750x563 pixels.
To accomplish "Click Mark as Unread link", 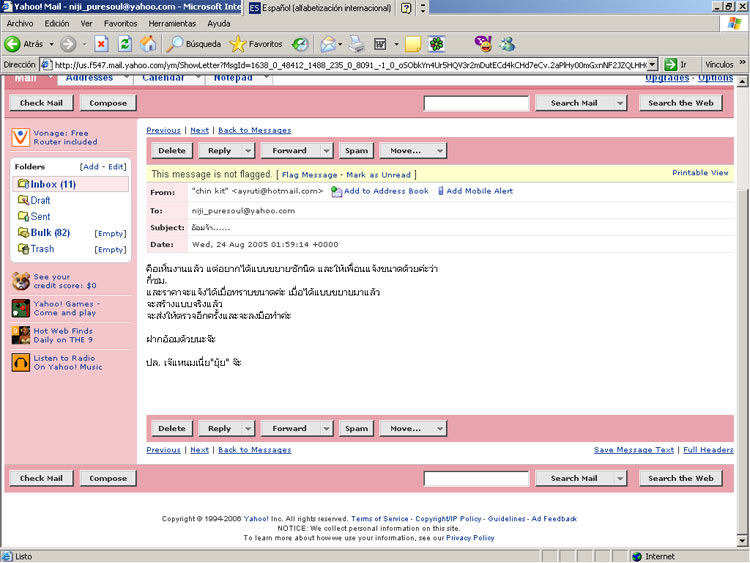I will [x=378, y=175].
